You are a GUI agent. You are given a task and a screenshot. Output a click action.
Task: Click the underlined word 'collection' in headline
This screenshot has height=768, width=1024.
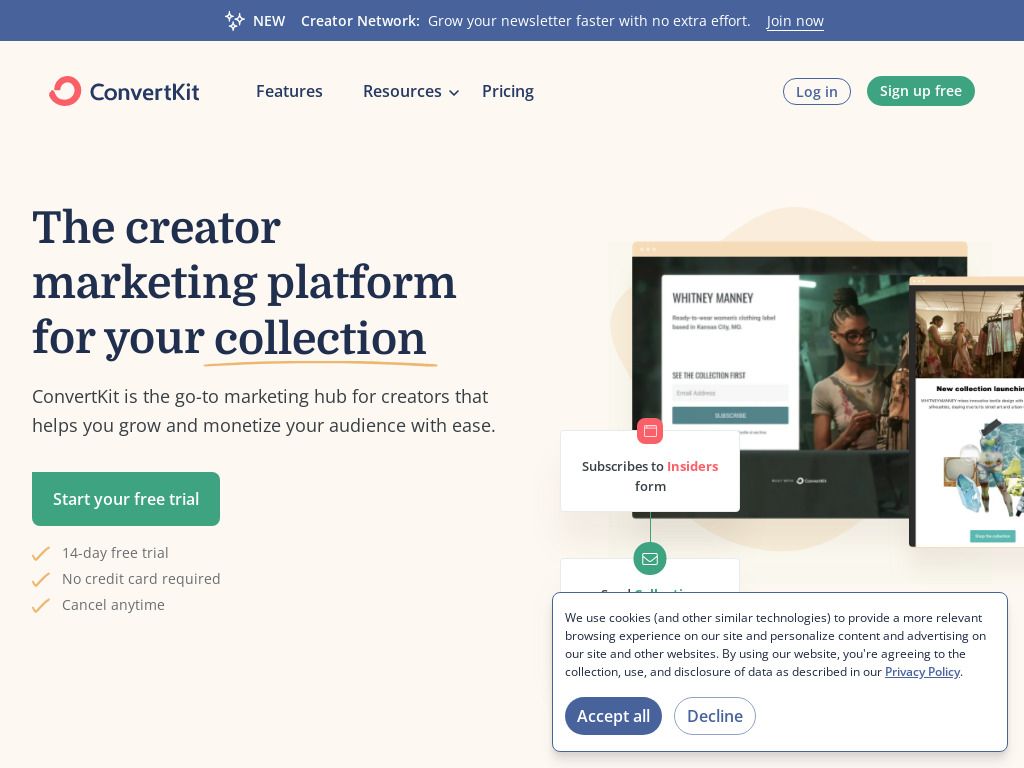pos(320,338)
